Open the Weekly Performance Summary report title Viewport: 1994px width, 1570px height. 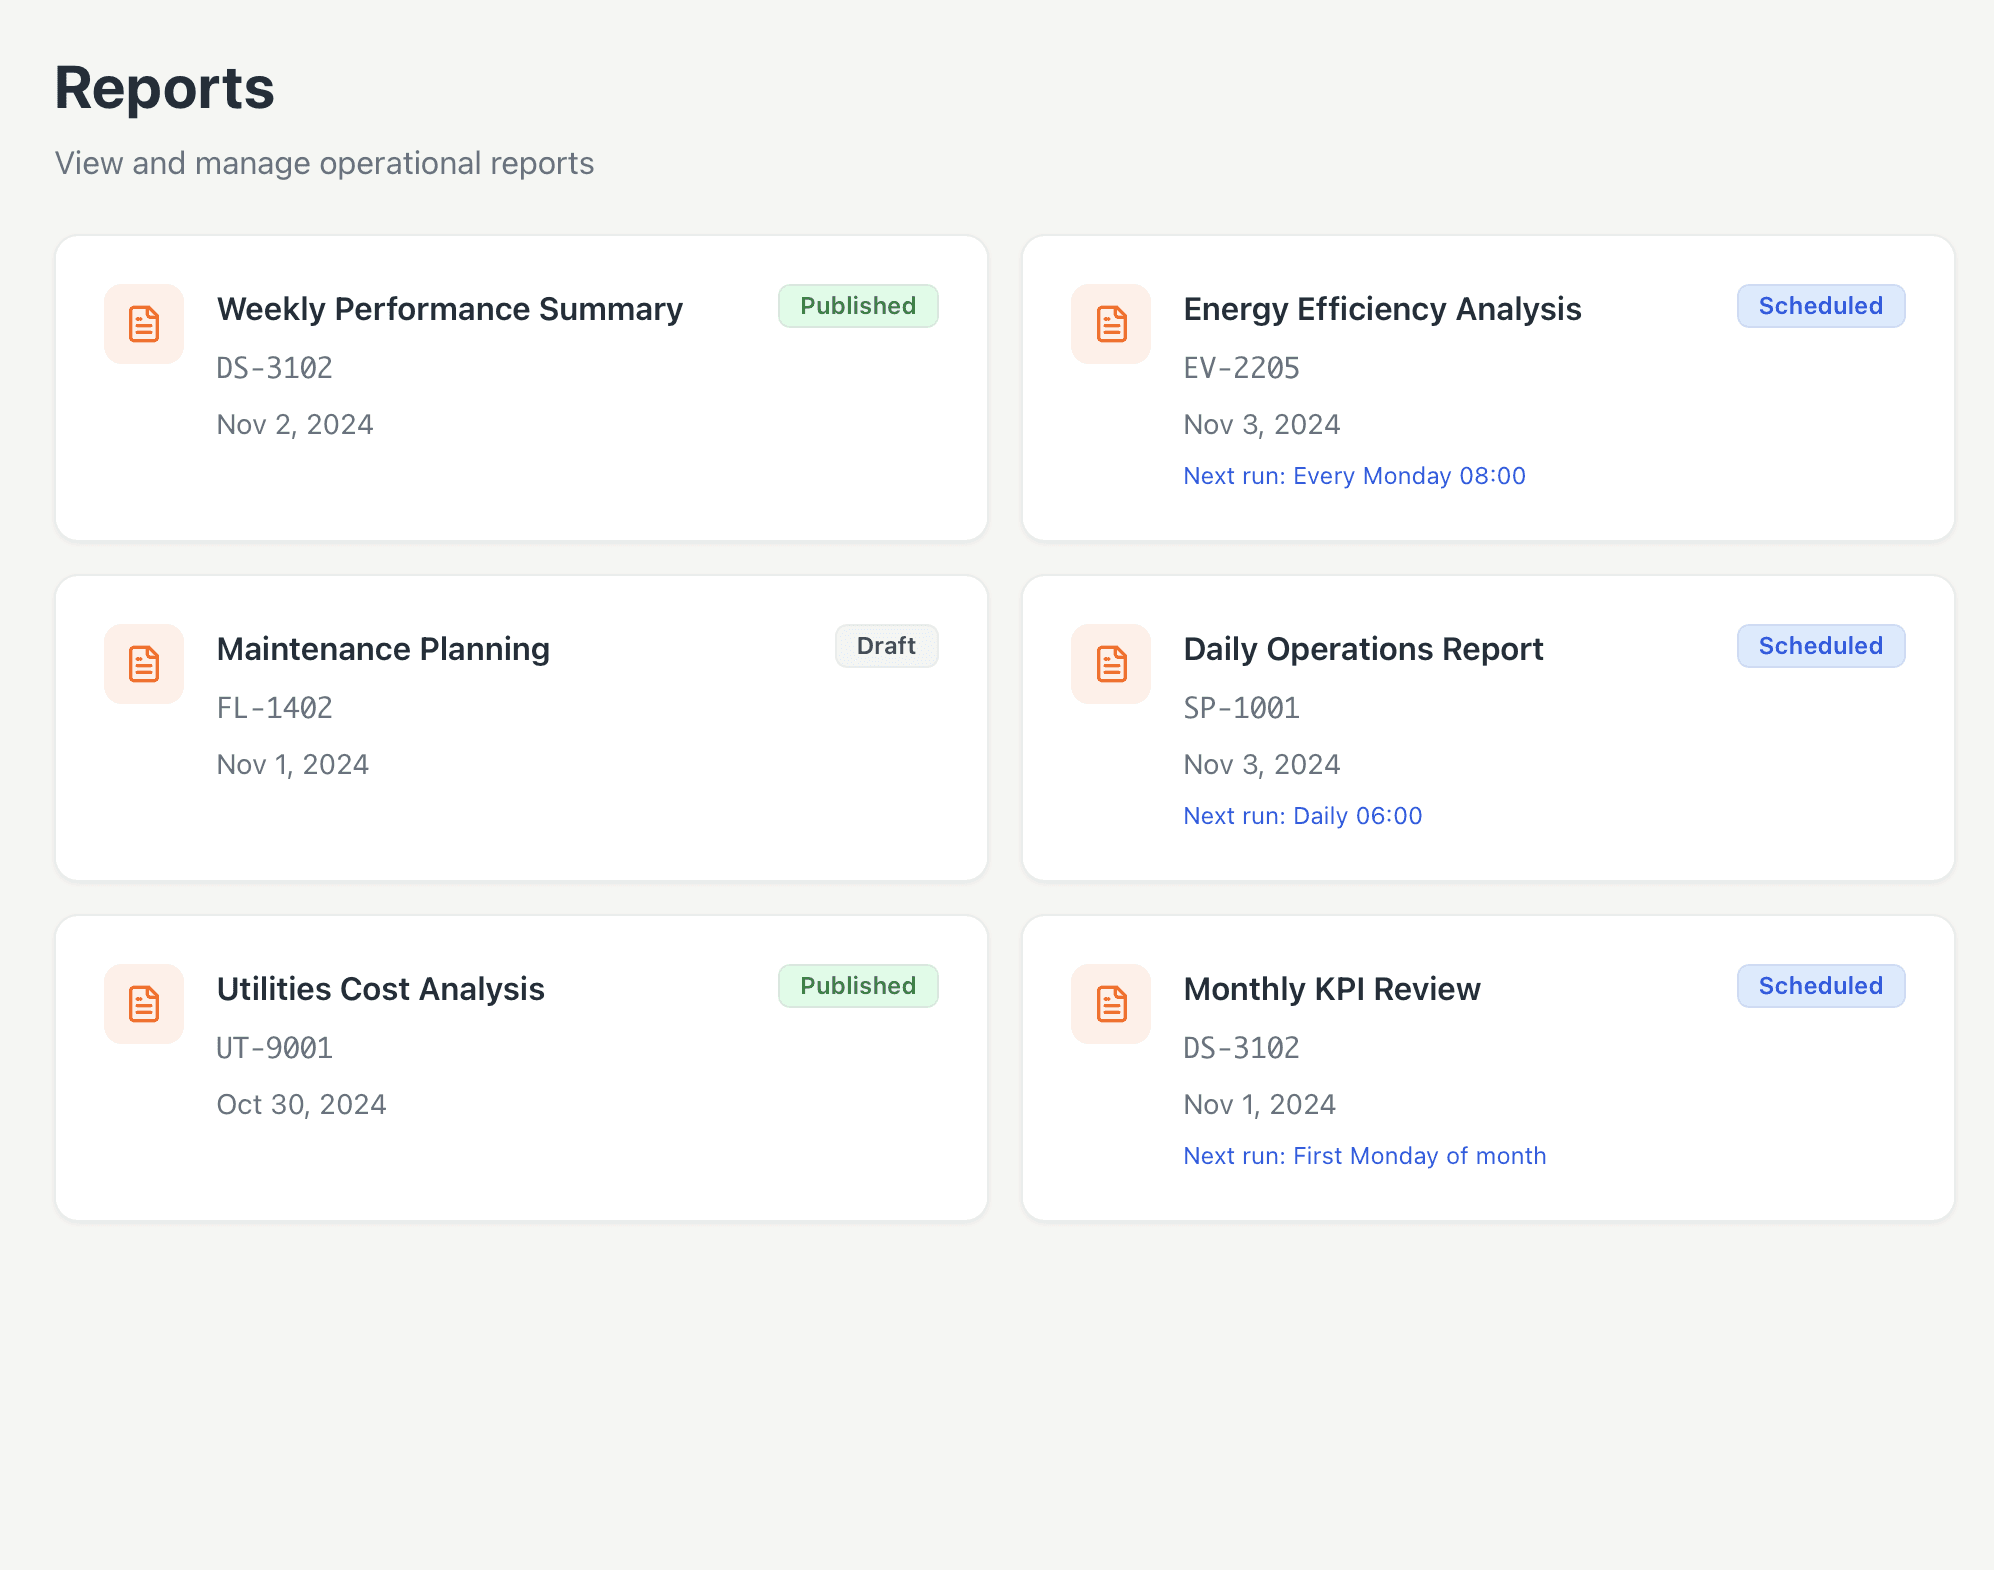[x=450, y=309]
